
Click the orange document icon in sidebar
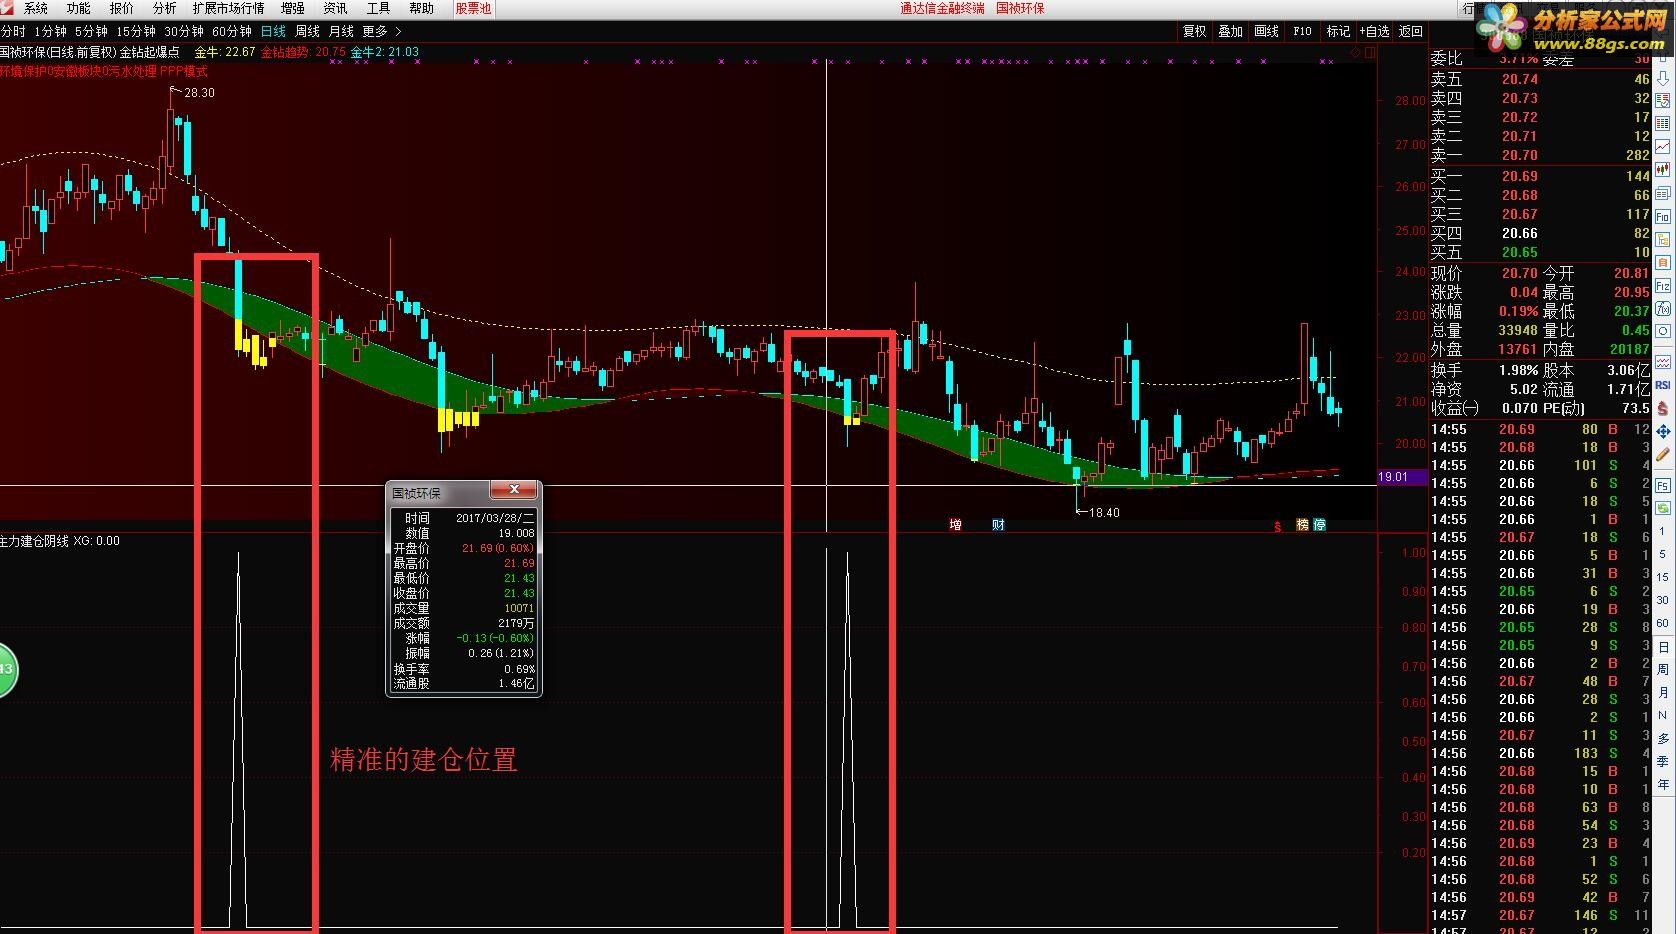(1663, 262)
